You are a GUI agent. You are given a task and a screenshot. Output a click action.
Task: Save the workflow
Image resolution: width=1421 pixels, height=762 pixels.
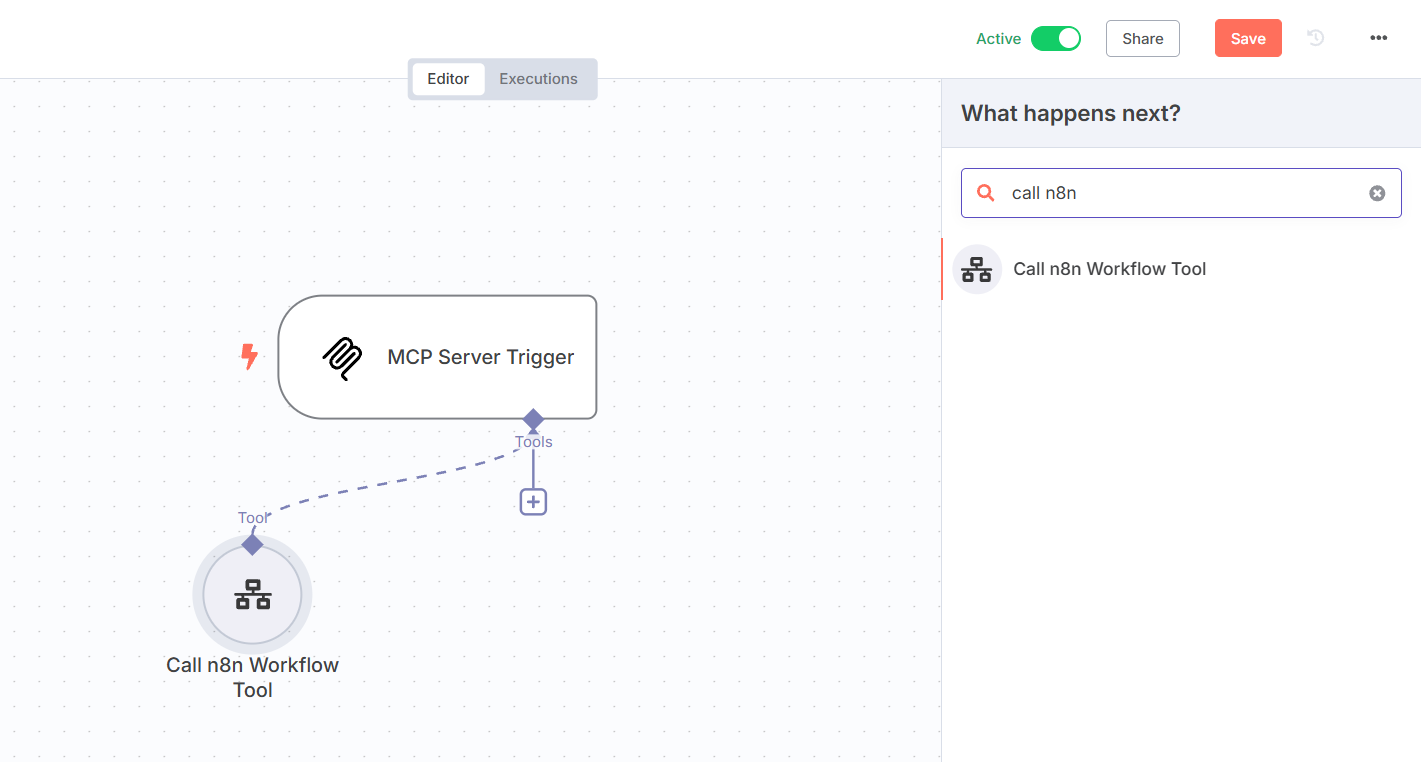point(1248,38)
